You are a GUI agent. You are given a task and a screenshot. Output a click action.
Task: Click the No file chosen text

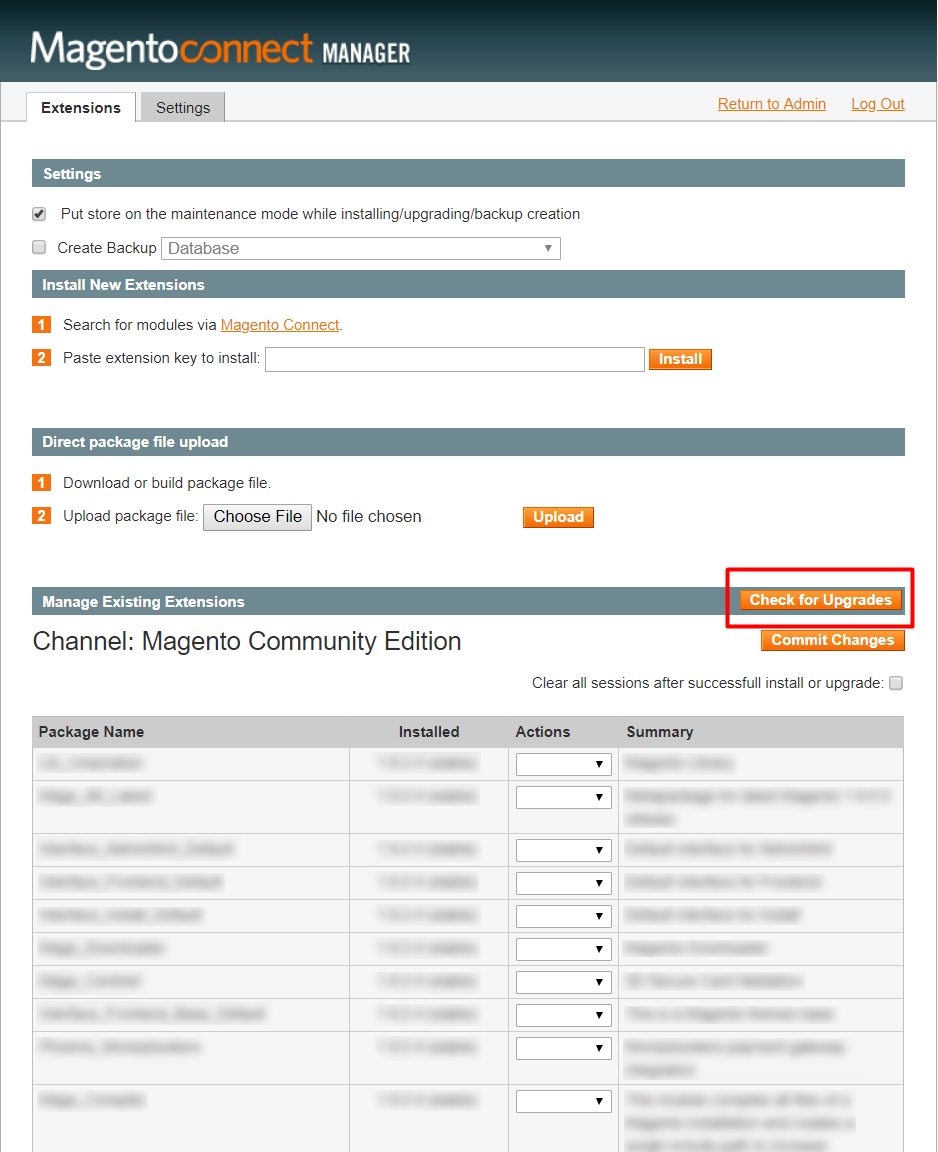pyautogui.click(x=369, y=516)
